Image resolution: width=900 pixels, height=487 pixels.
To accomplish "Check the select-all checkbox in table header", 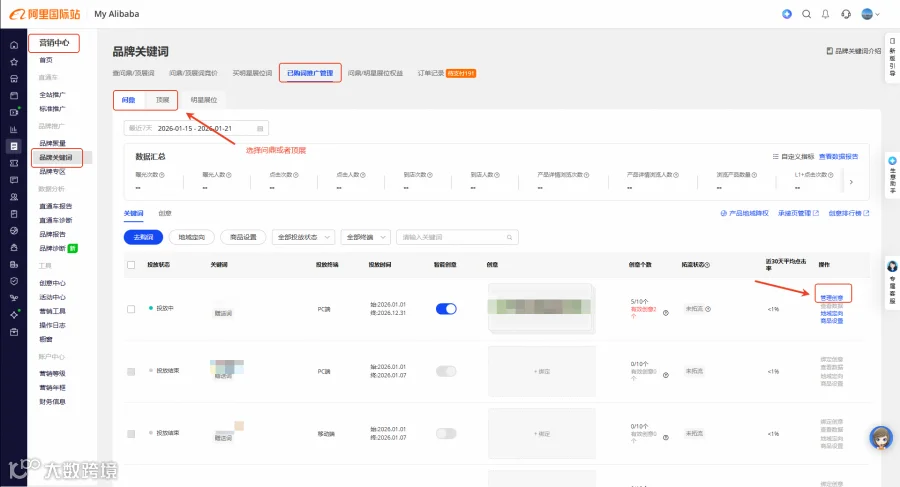I will point(131,265).
